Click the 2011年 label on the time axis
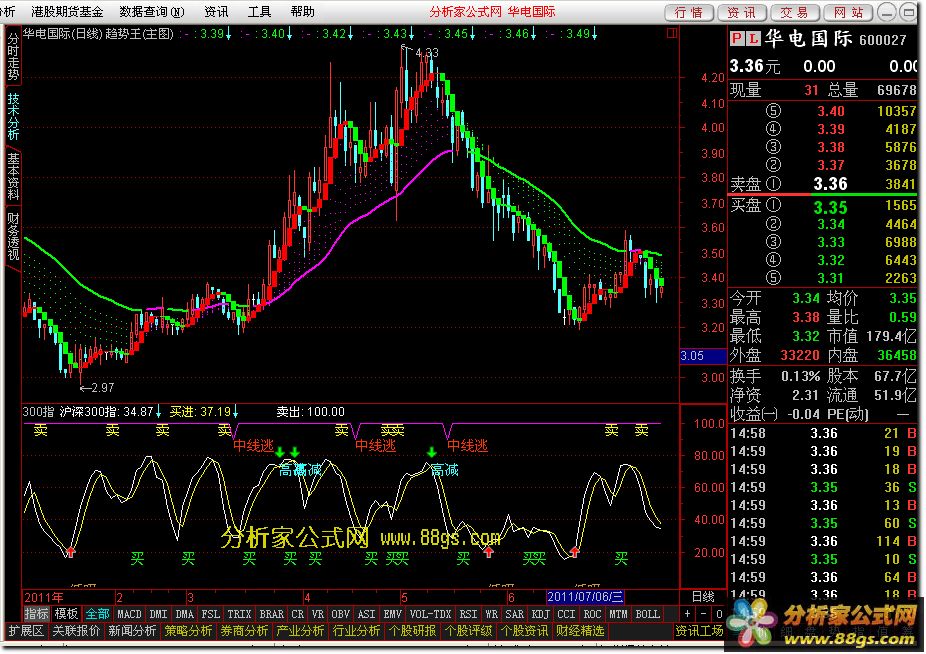Viewport: 926px width, 654px height. pyautogui.click(x=44, y=597)
